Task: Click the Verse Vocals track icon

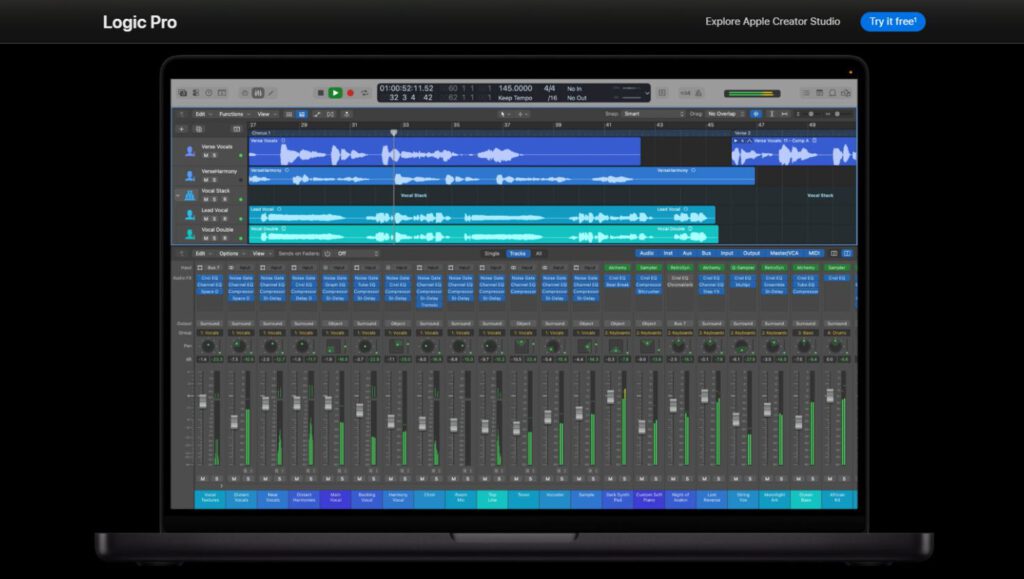Action: pyautogui.click(x=190, y=151)
